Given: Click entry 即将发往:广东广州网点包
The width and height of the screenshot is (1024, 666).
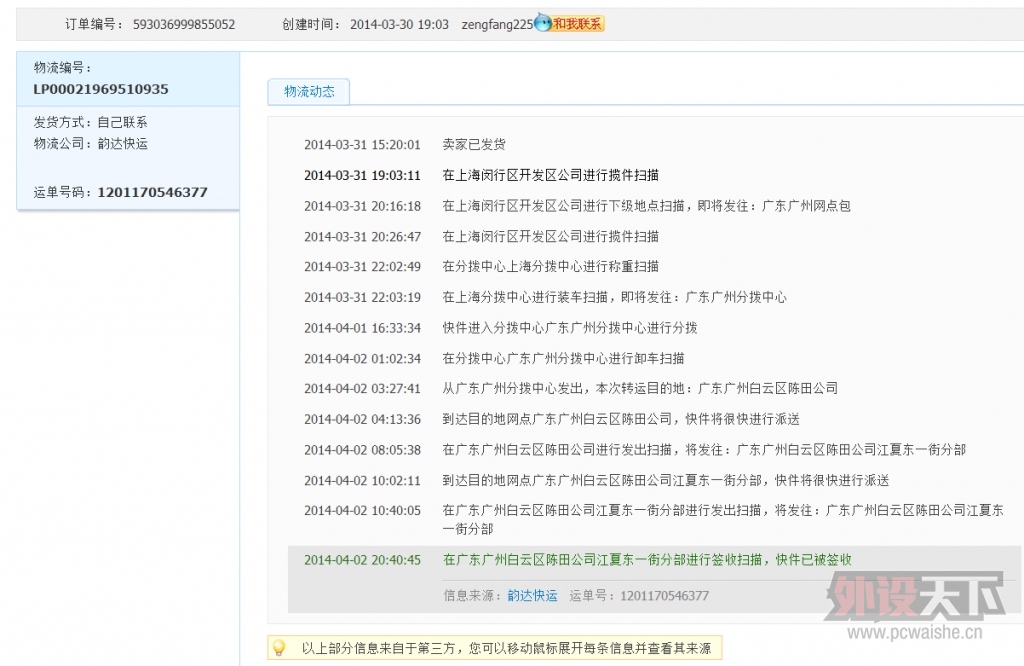Looking at the screenshot, I should (577, 206).
